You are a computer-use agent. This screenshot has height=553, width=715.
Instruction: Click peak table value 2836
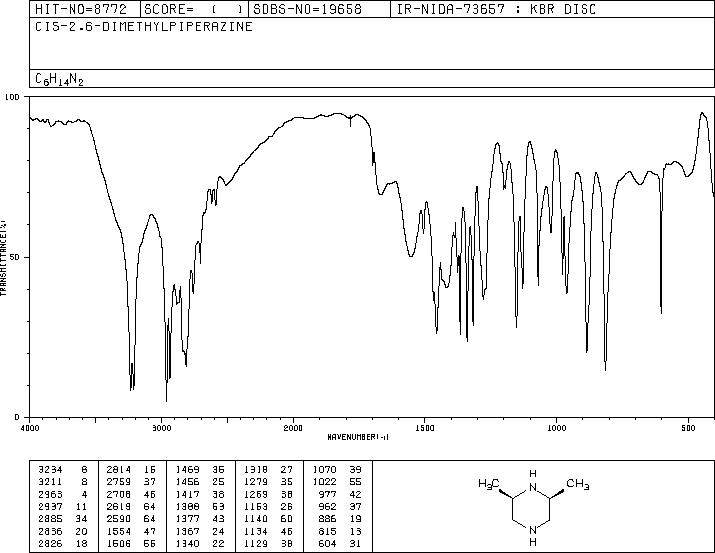click(50, 532)
